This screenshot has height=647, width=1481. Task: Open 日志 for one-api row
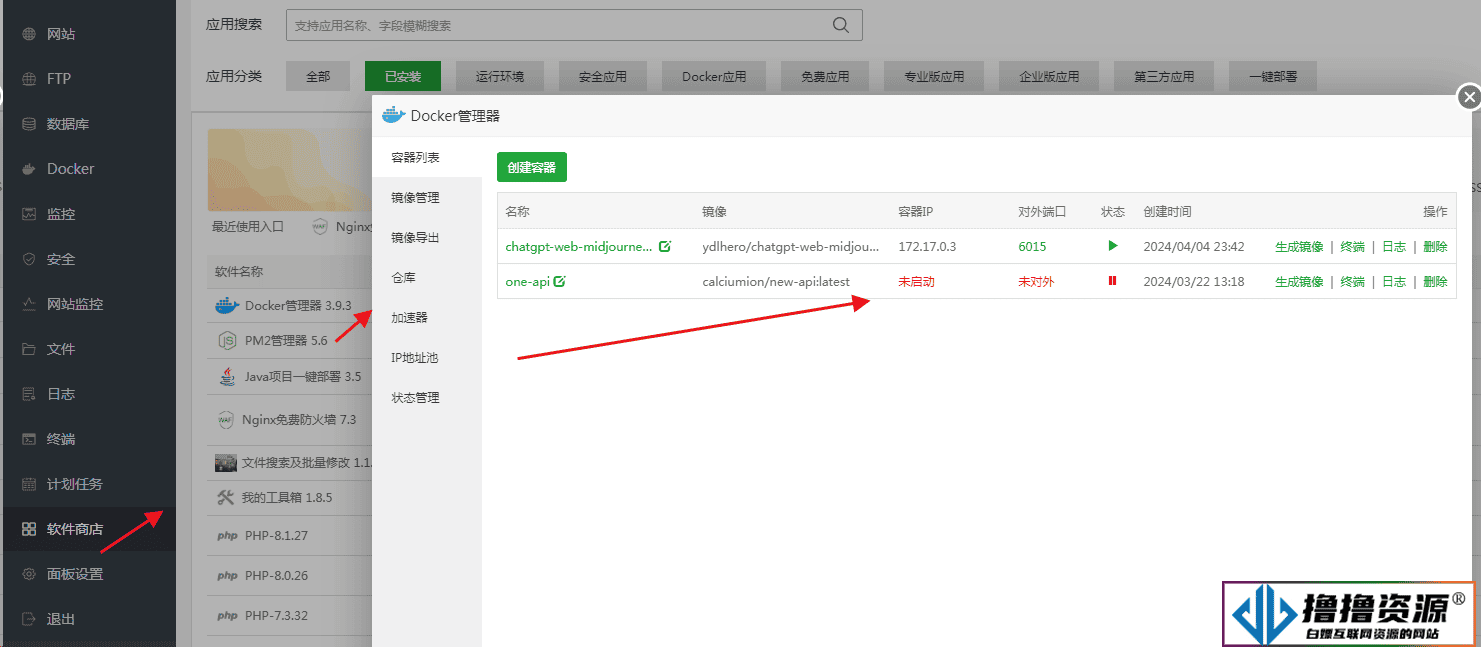[x=1394, y=282]
